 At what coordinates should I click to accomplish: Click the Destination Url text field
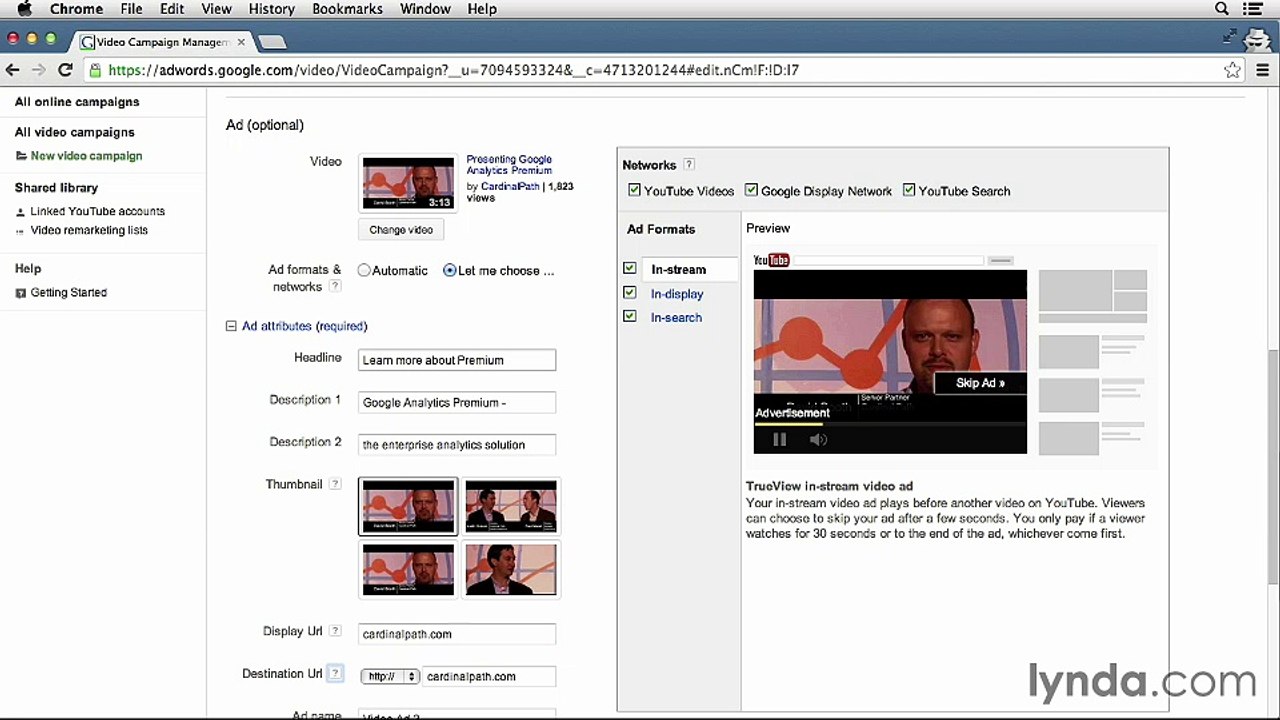tap(489, 676)
